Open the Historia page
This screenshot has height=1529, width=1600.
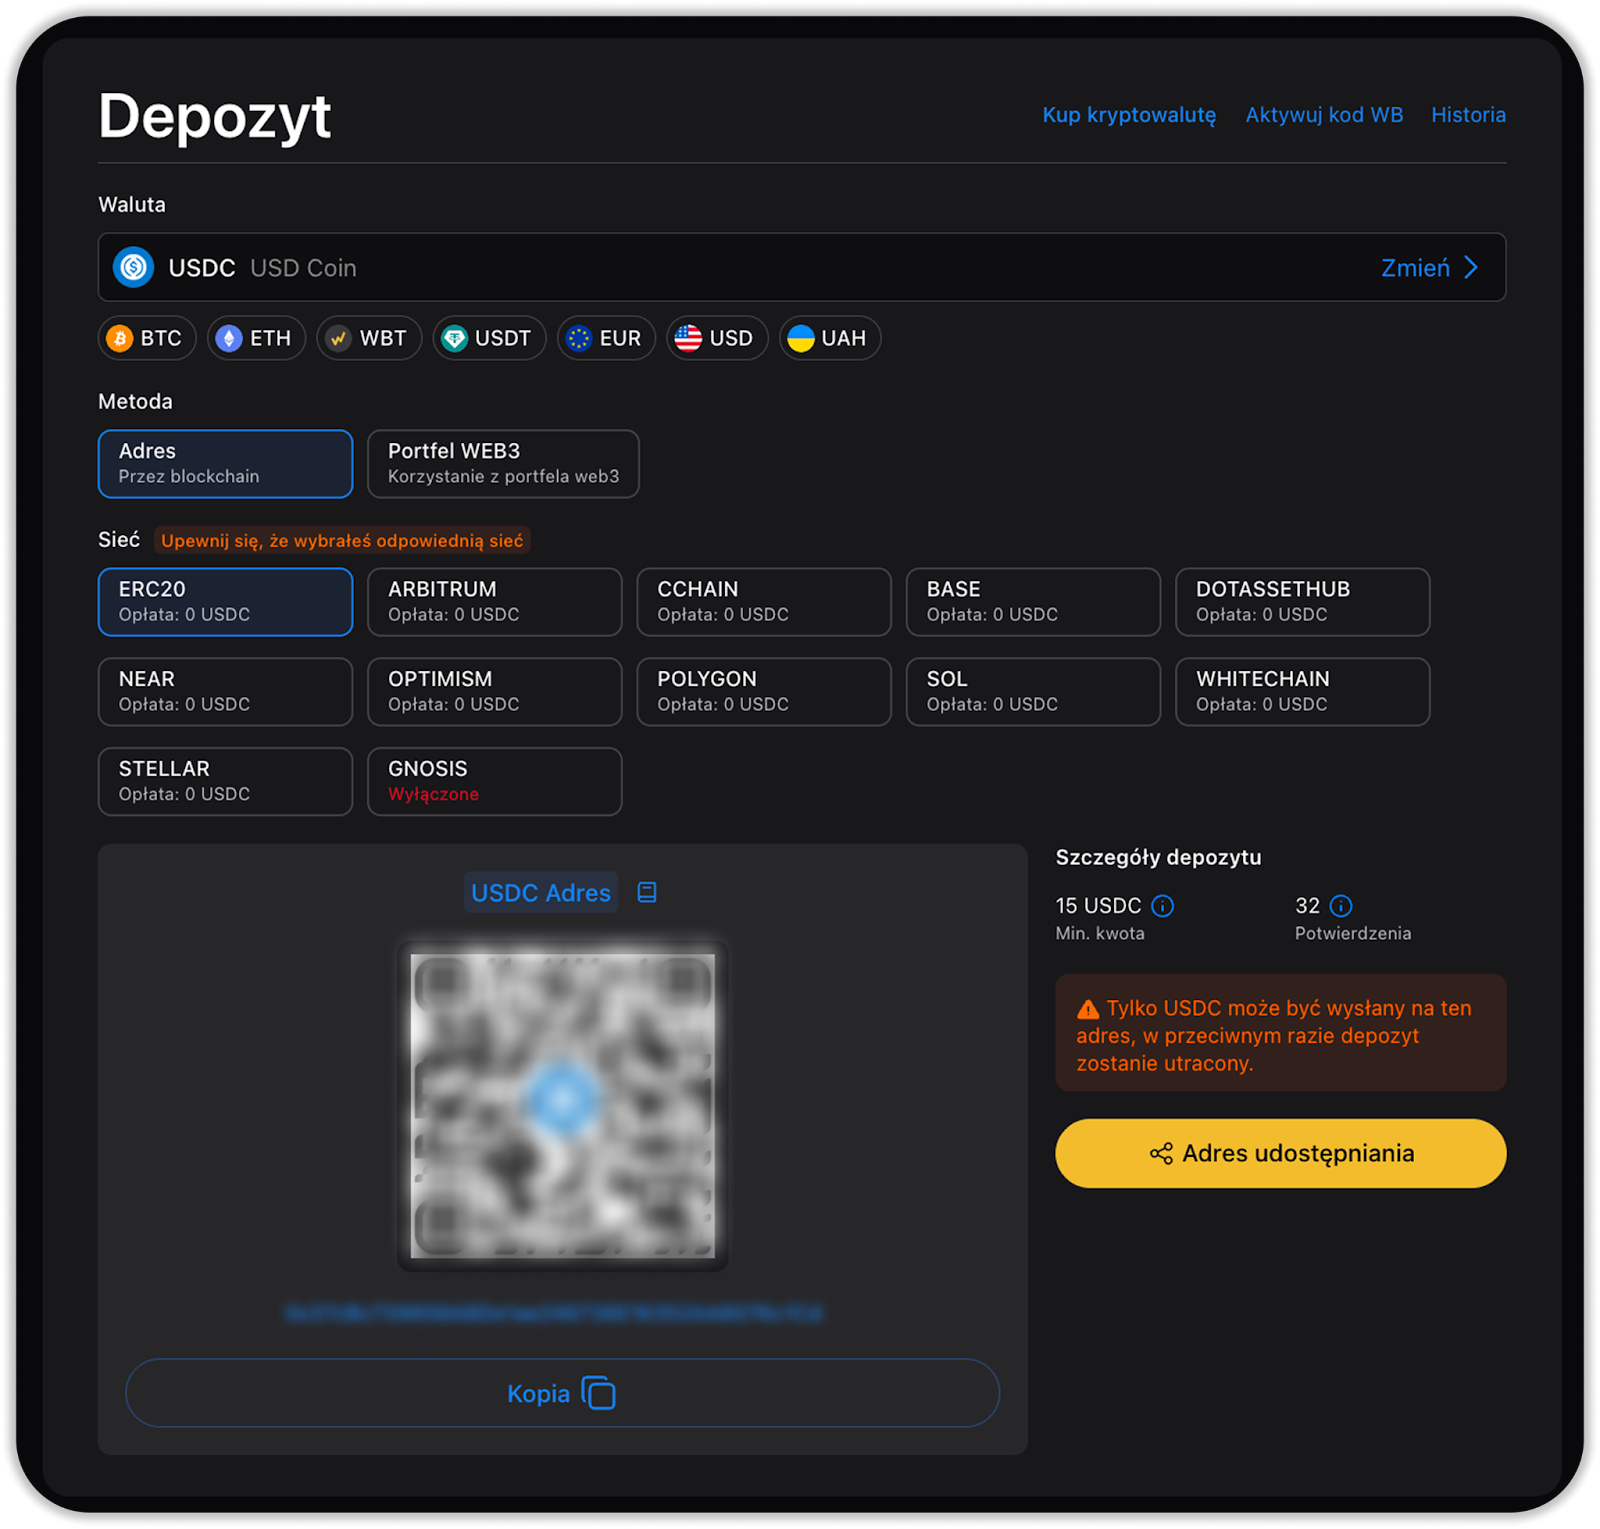(x=1467, y=115)
